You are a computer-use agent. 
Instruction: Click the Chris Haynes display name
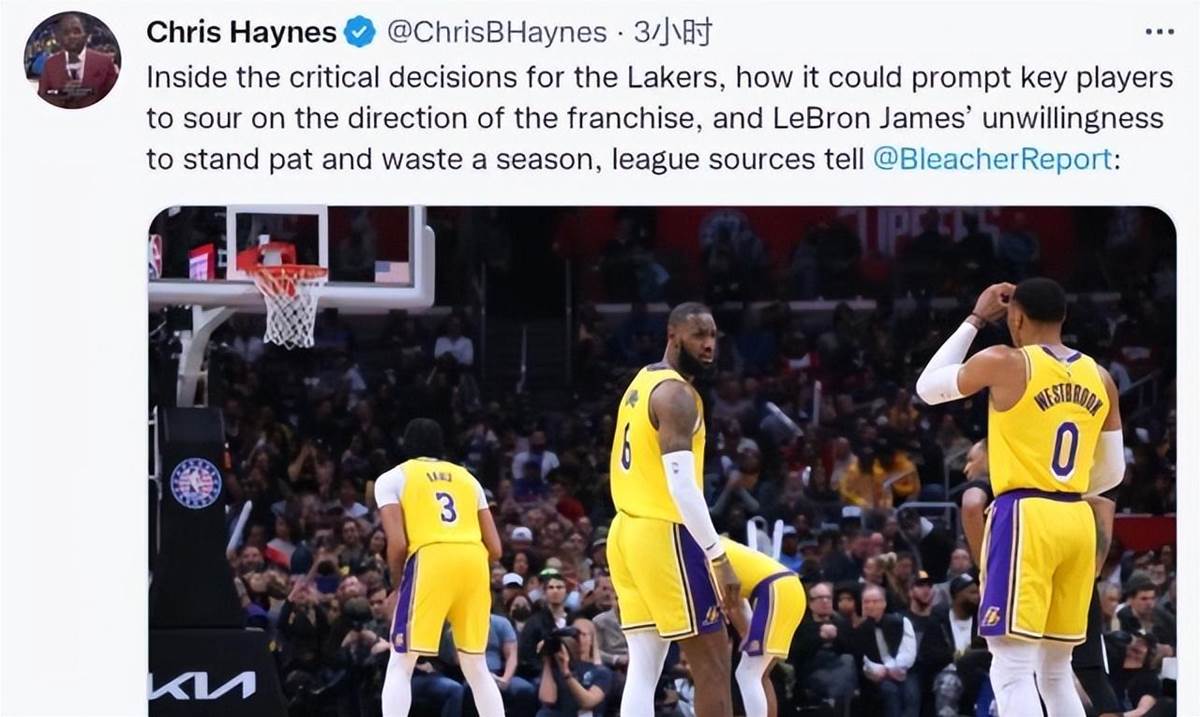click(x=241, y=33)
